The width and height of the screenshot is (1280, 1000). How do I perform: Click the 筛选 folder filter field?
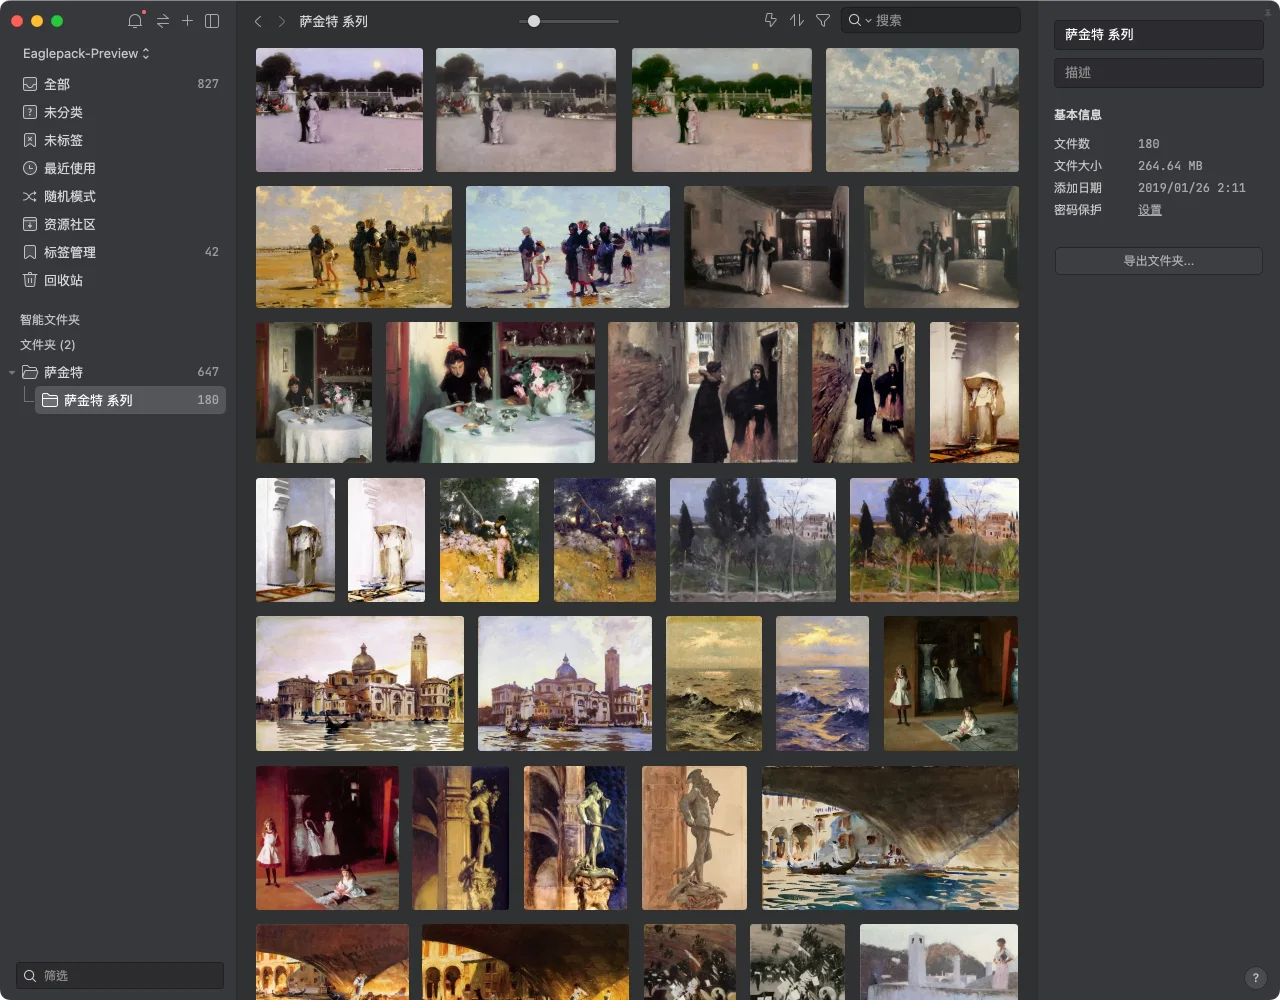120,975
